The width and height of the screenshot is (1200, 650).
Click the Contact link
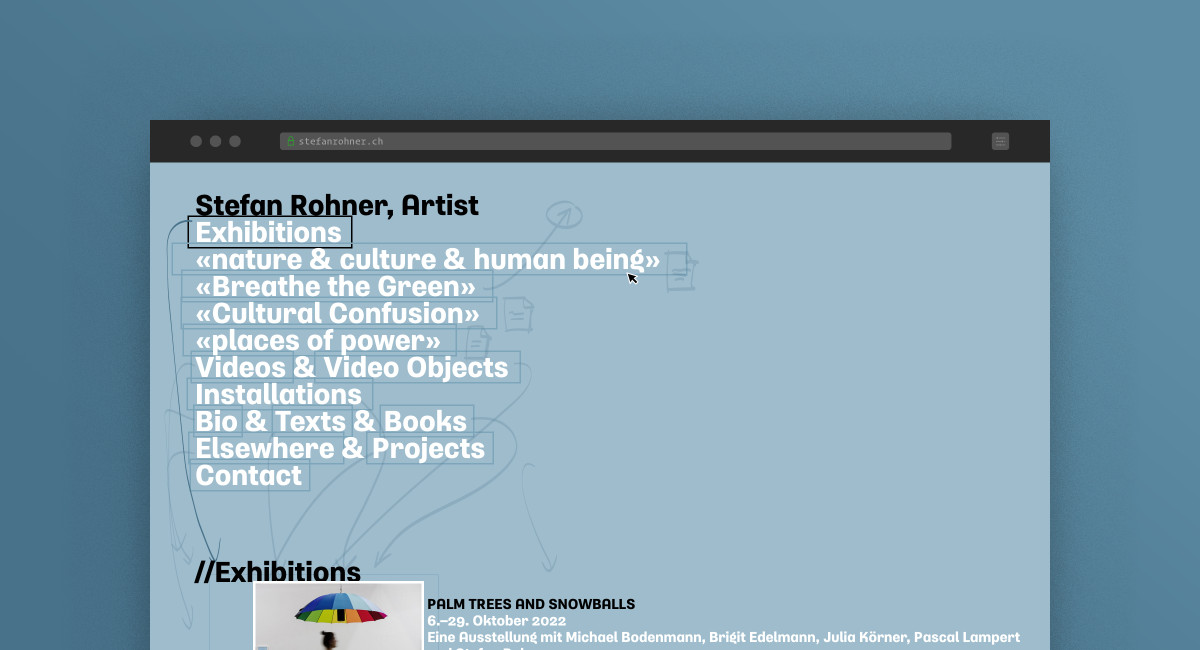coord(248,476)
